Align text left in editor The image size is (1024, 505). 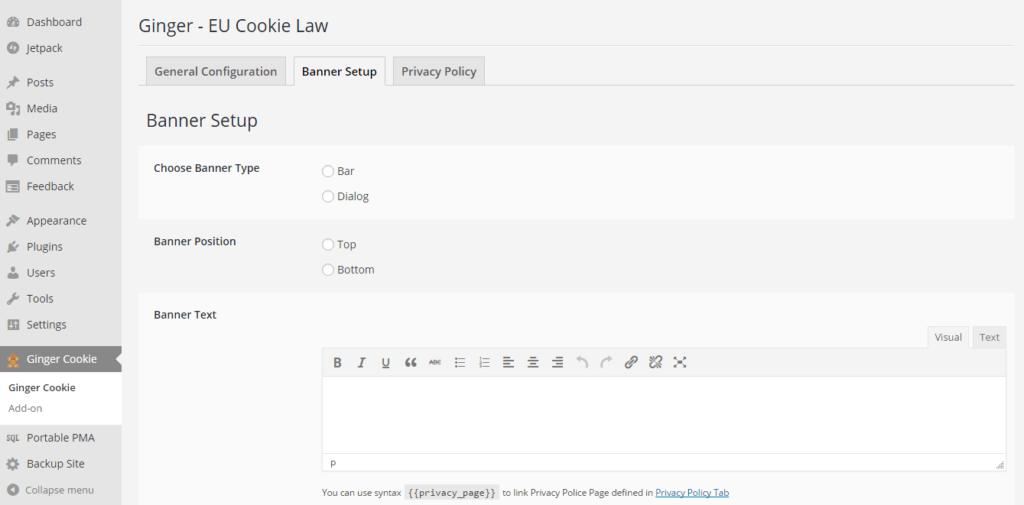[509, 363]
